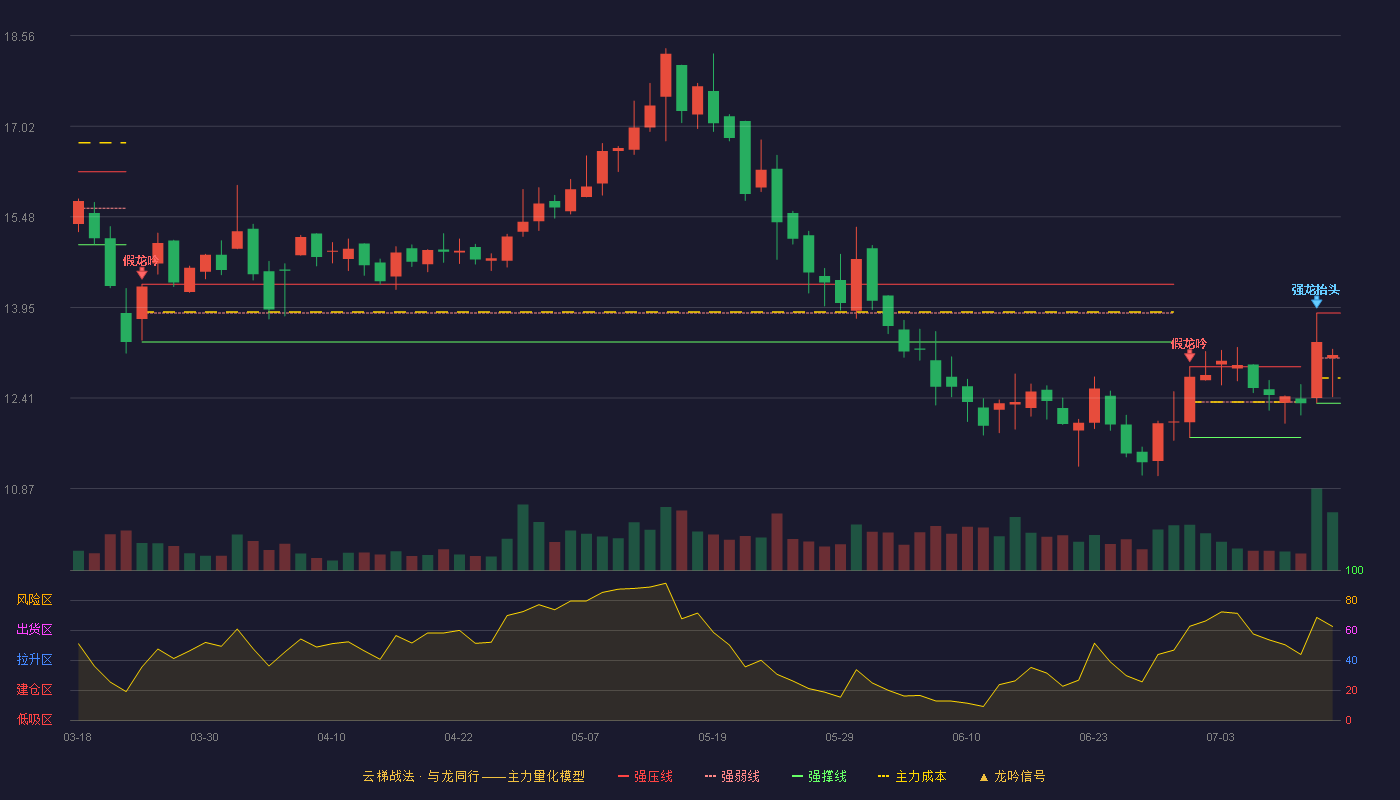Click the indicator scale value 100
Viewport: 1400px width, 800px height.
click(x=1354, y=571)
